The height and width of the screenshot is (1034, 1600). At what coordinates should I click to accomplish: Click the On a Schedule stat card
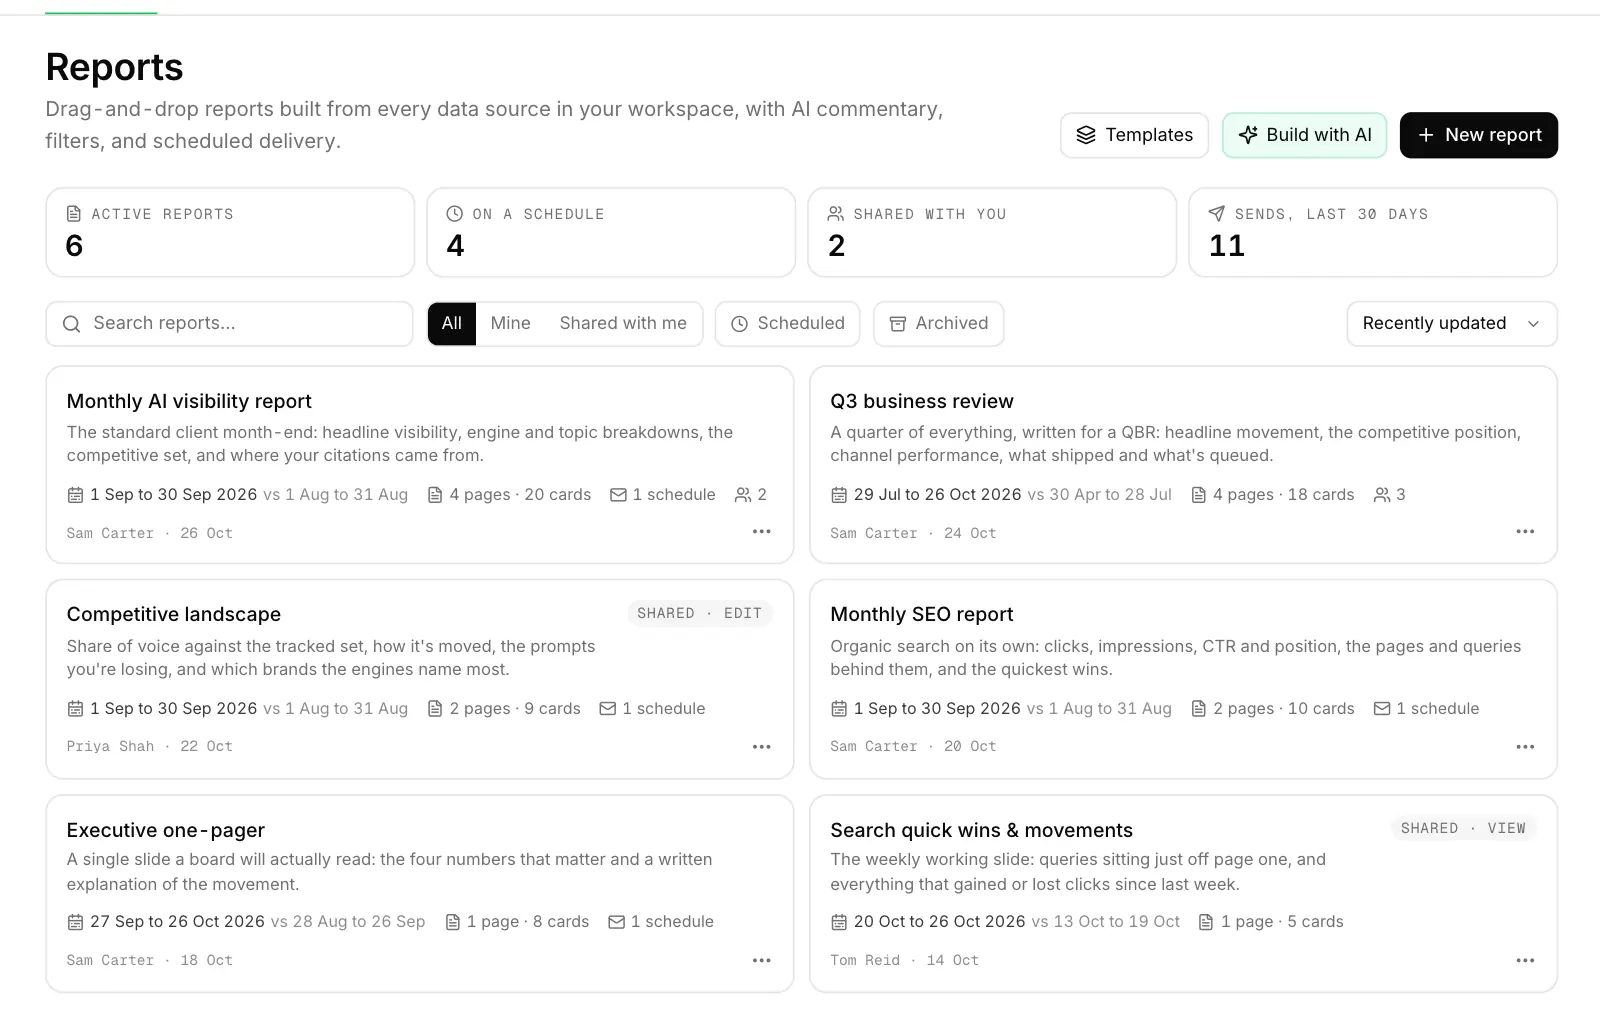[x=611, y=233]
